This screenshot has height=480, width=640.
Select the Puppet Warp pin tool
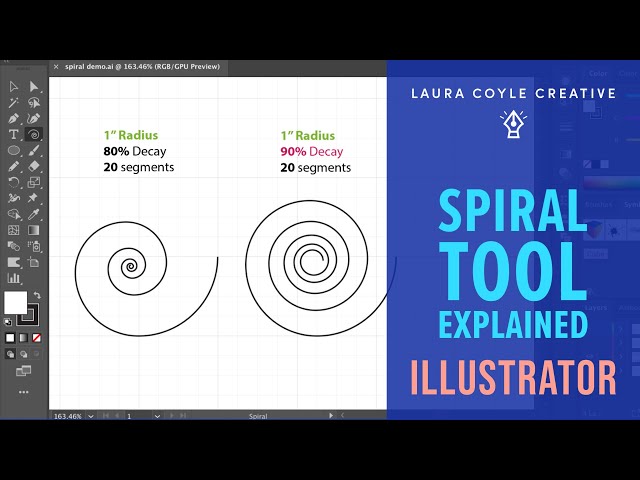click(x=34, y=198)
